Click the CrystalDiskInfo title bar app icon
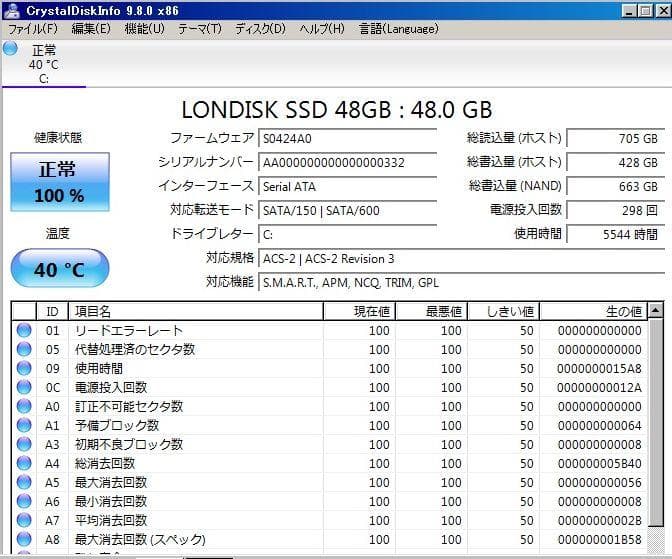 tap(11, 10)
